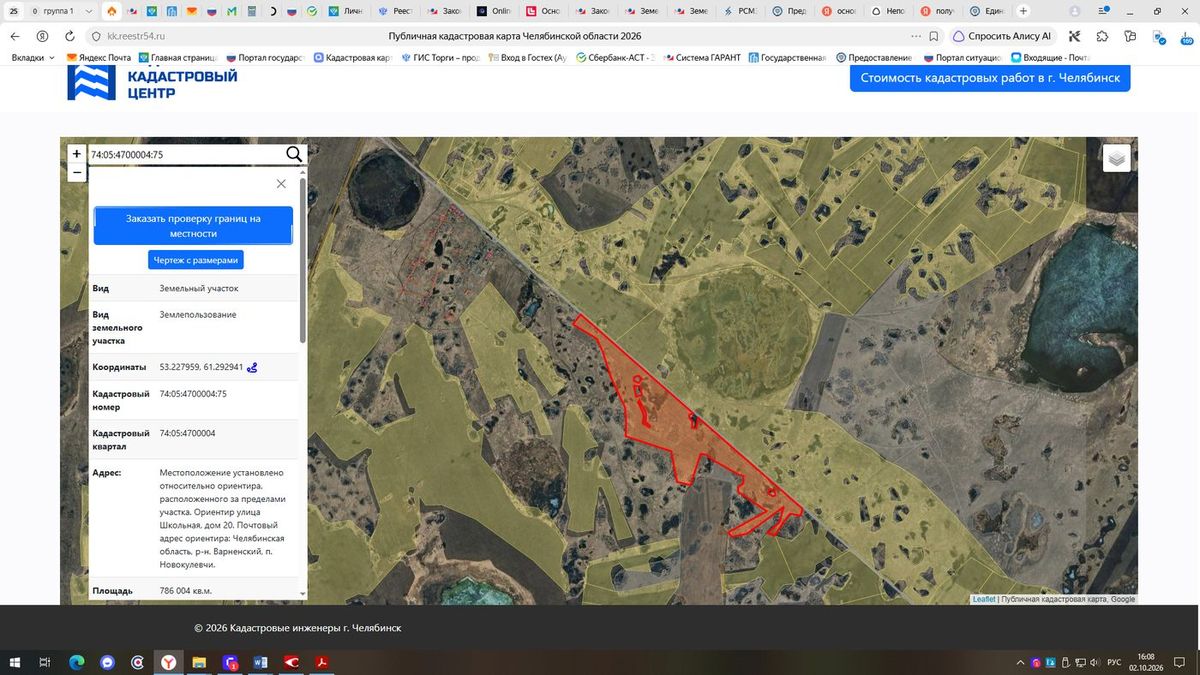The width and height of the screenshot is (1200, 675).
Task: Open Adobe Acrobat from the taskbar
Action: [323, 662]
